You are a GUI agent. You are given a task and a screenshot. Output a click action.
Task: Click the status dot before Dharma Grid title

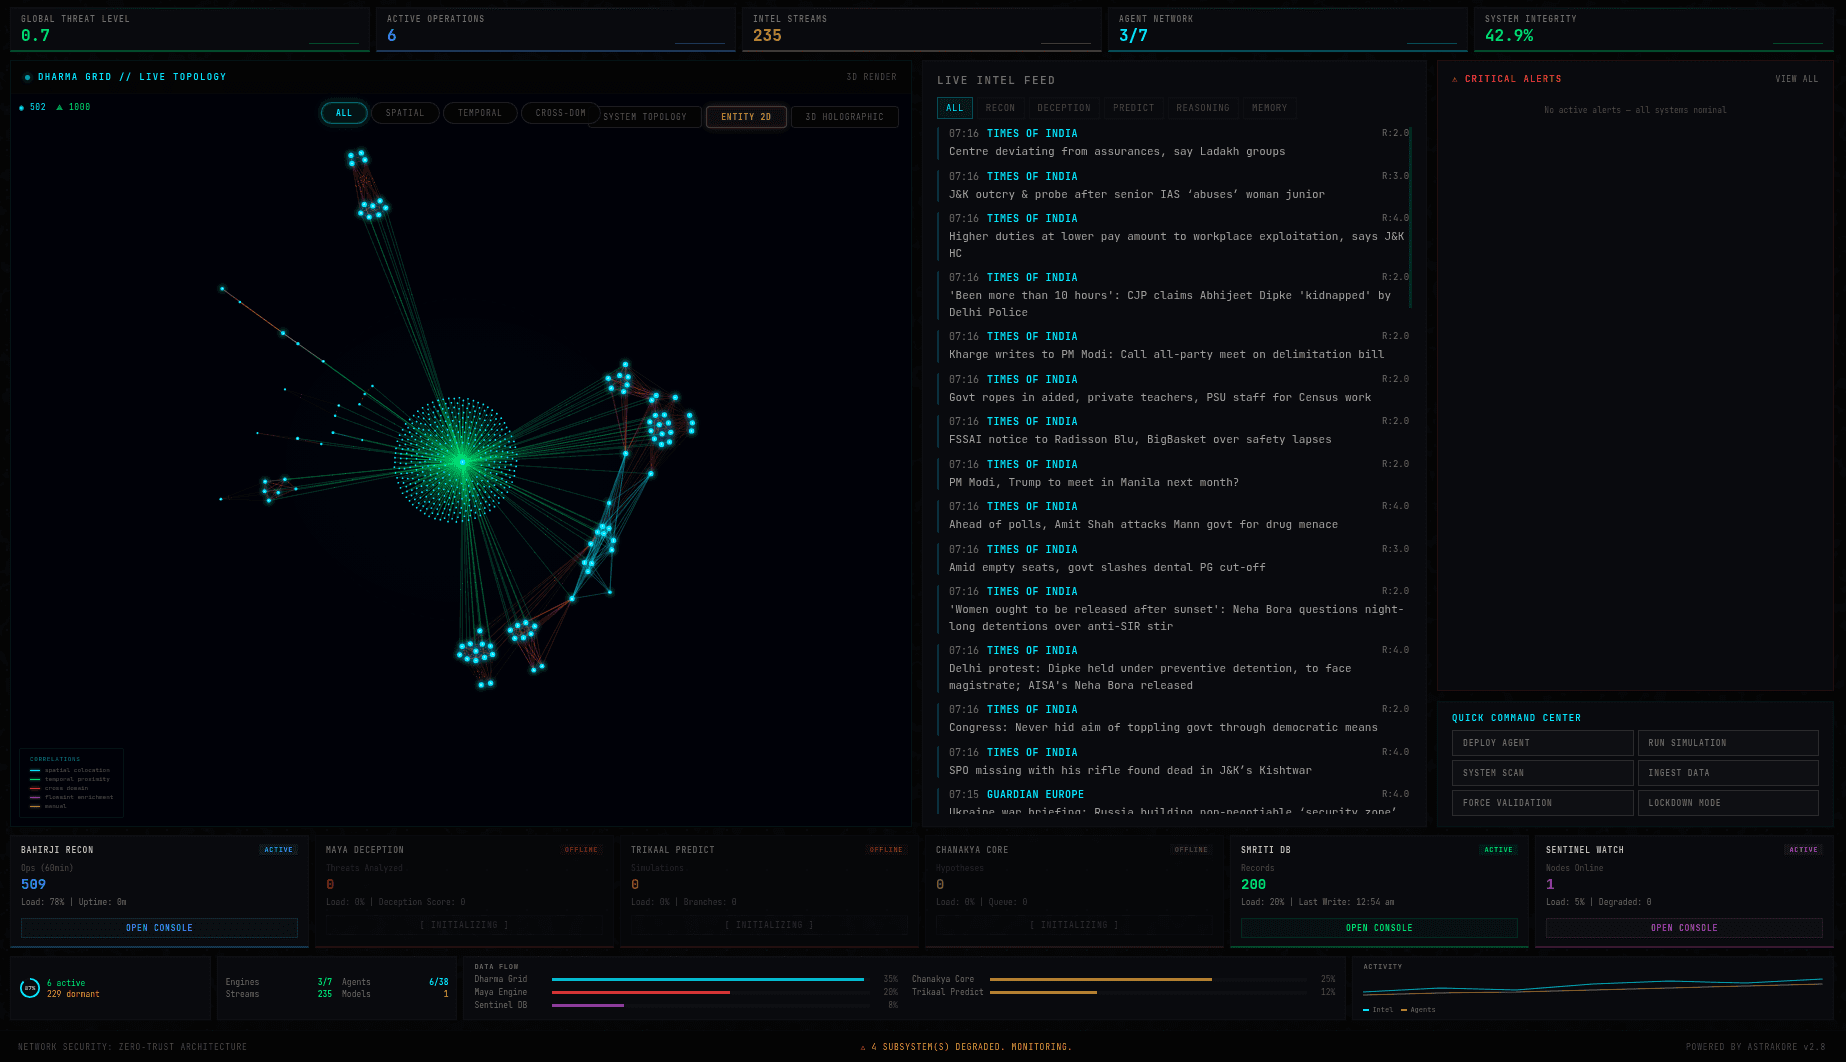pos(27,77)
